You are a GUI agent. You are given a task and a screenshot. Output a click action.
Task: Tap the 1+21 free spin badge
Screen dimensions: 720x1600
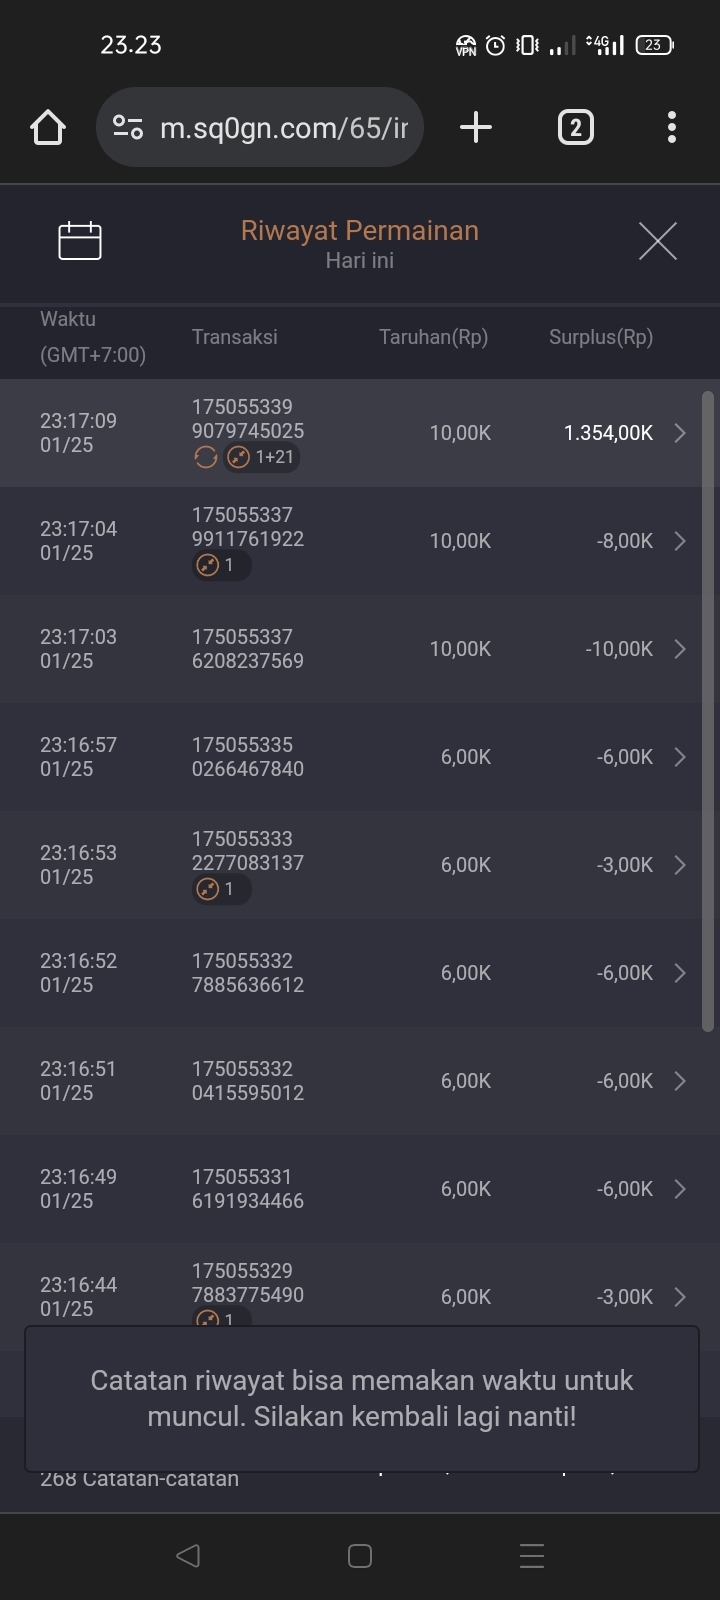(x=262, y=458)
